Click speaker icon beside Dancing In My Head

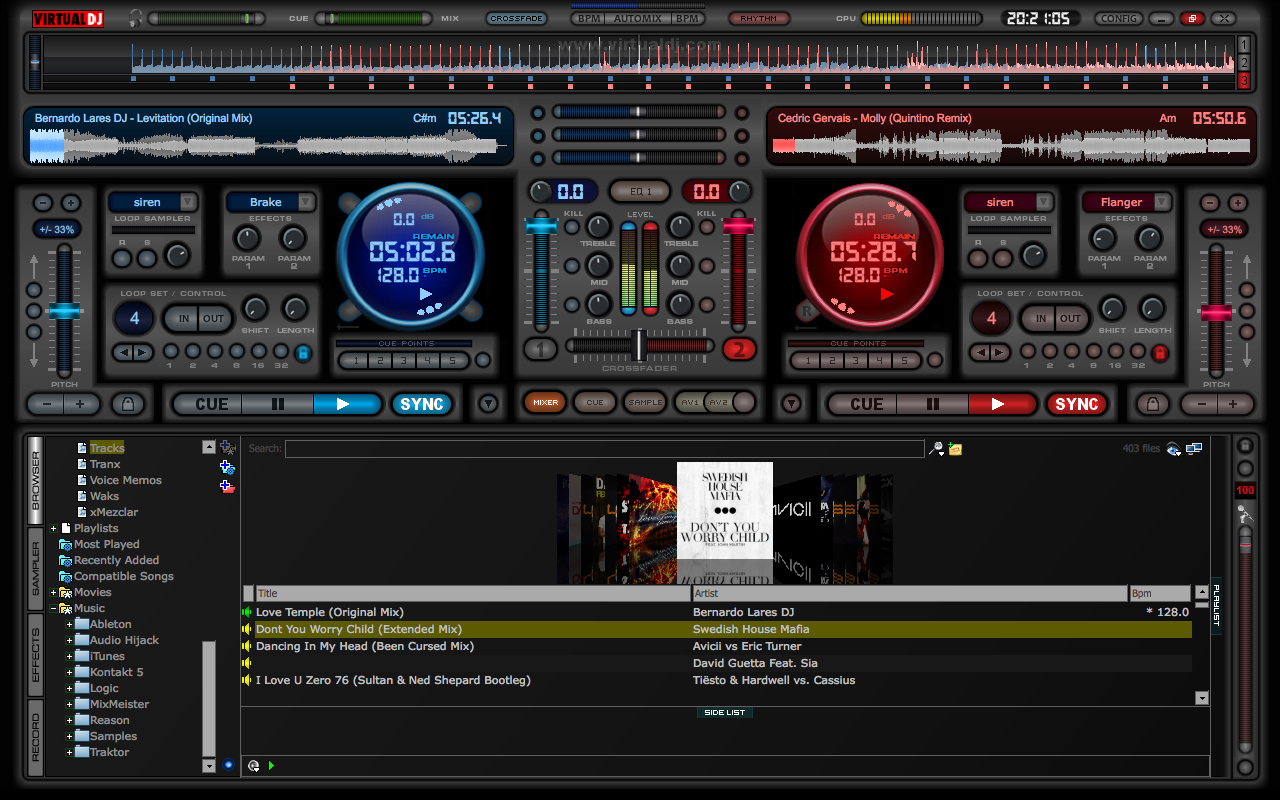pyautogui.click(x=247, y=646)
